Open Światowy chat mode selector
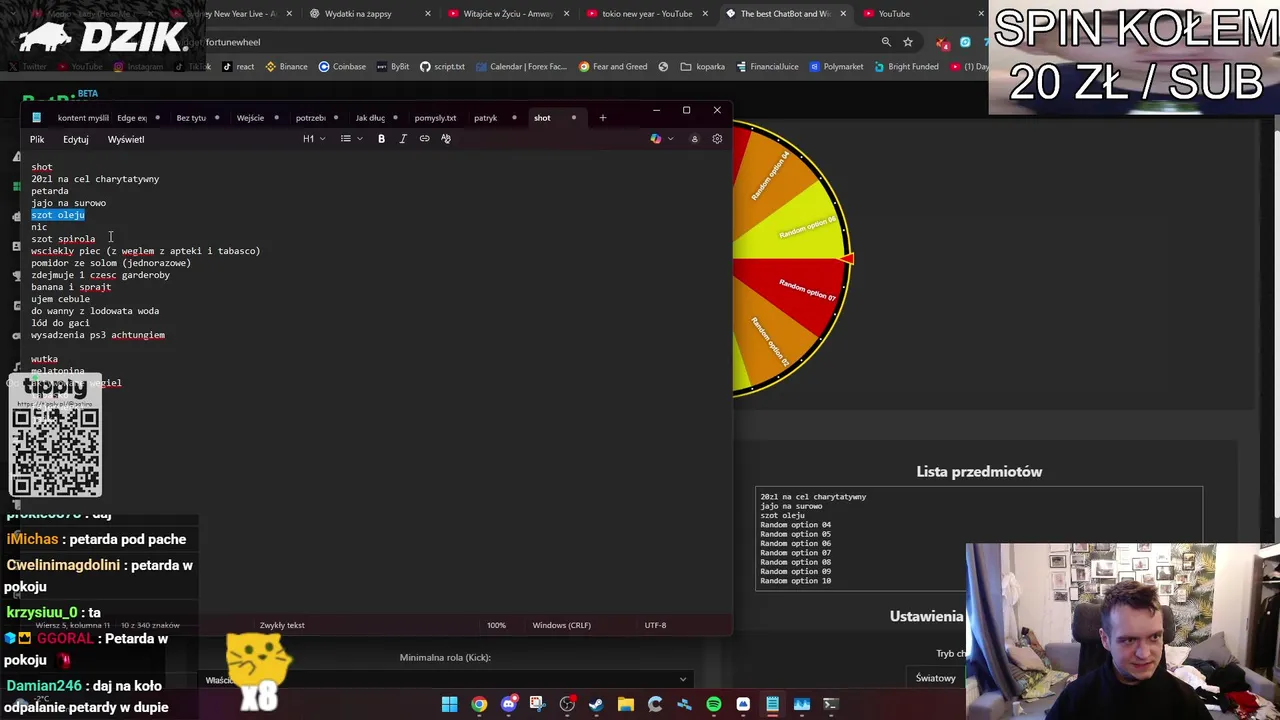Viewport: 1280px width, 720px height. pyautogui.click(x=936, y=678)
